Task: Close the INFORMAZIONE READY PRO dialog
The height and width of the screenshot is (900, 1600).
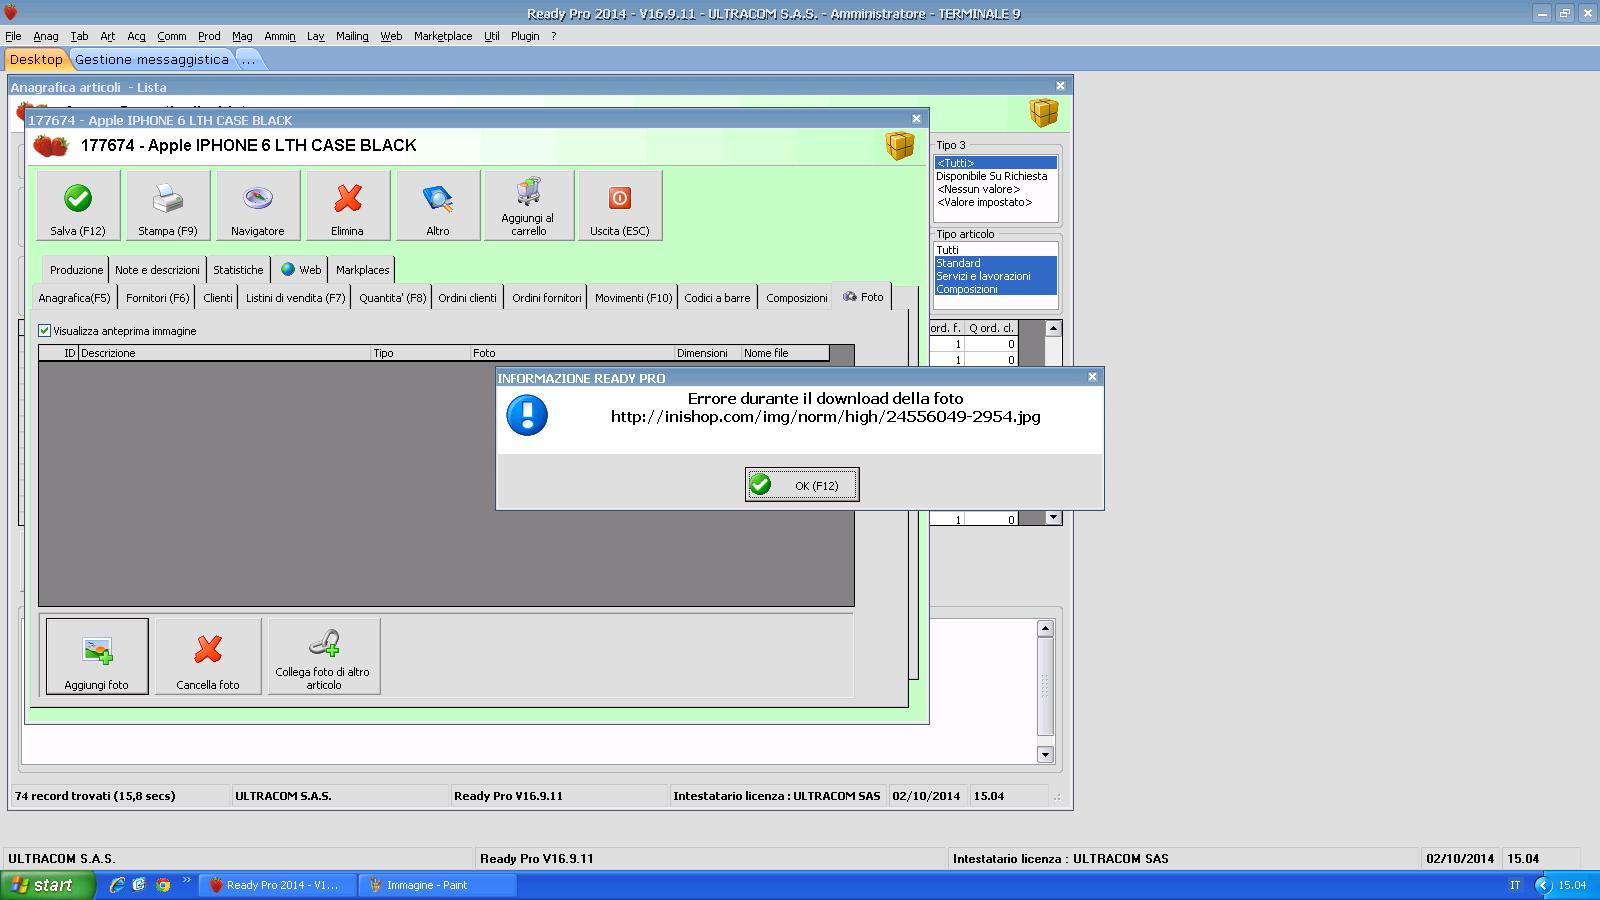Action: point(1092,377)
